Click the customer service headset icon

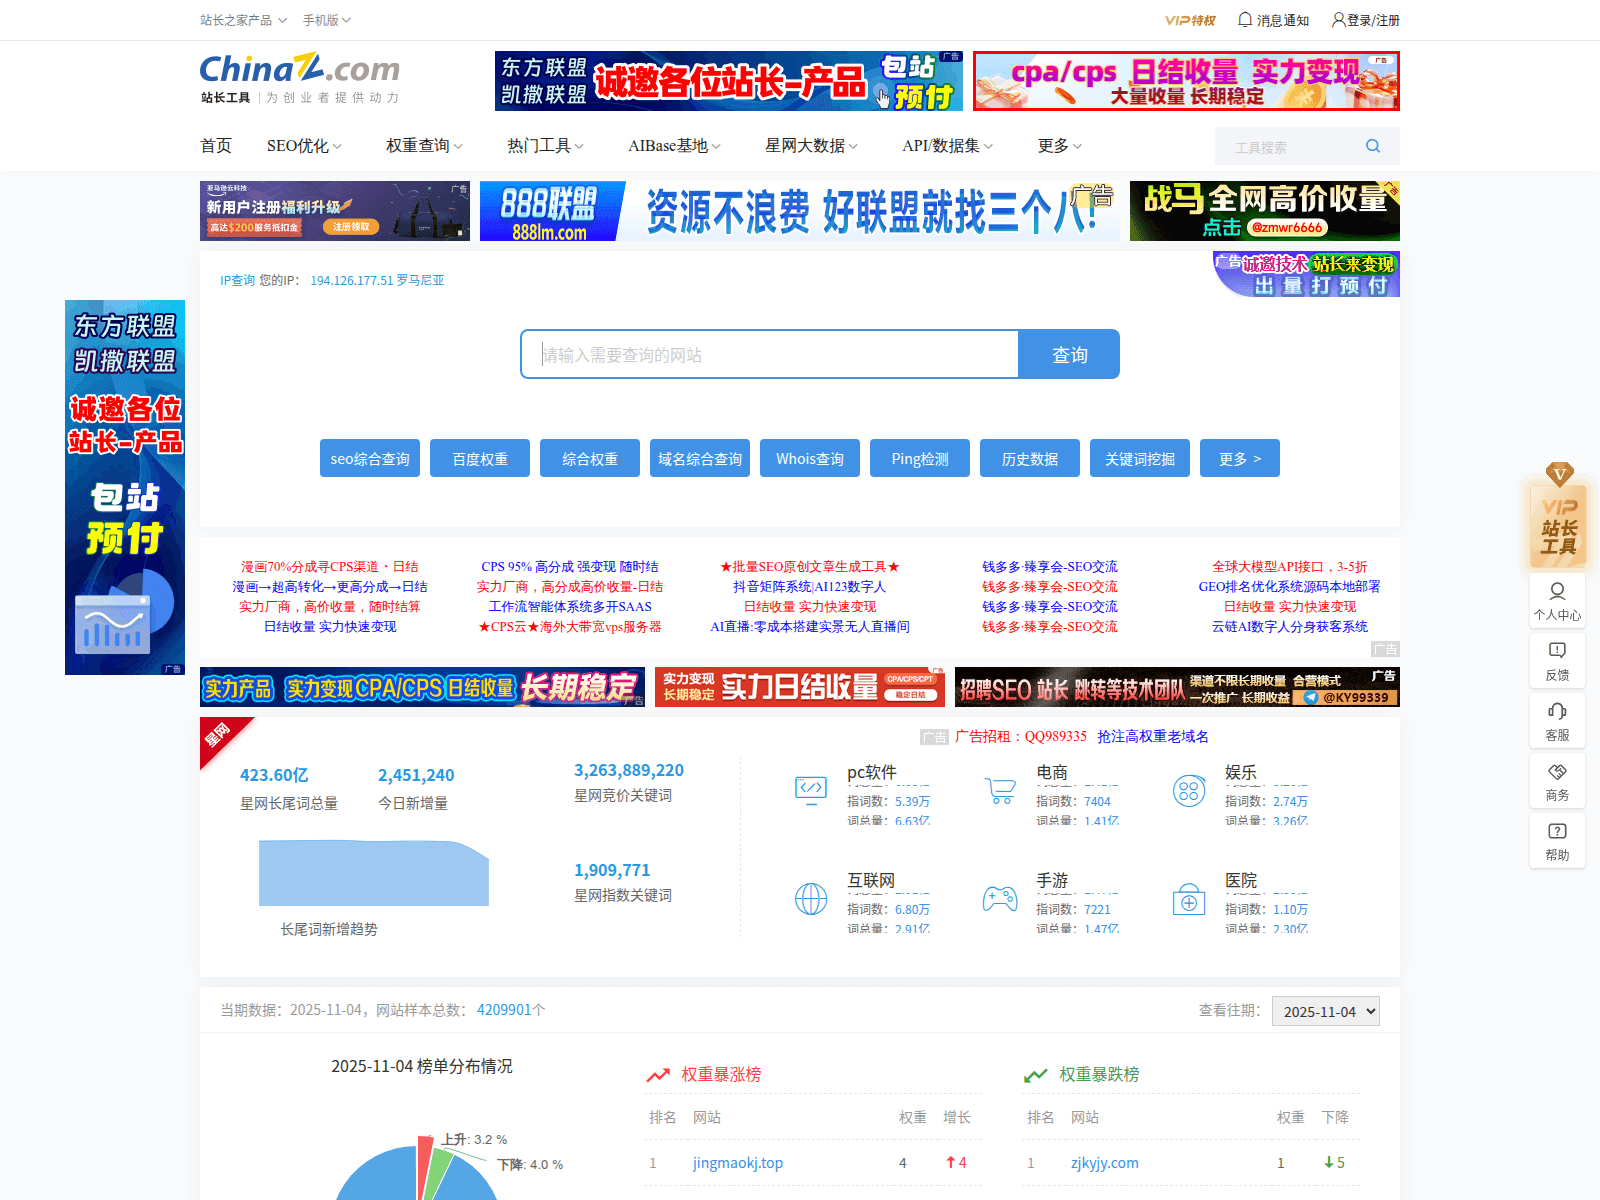(x=1557, y=711)
